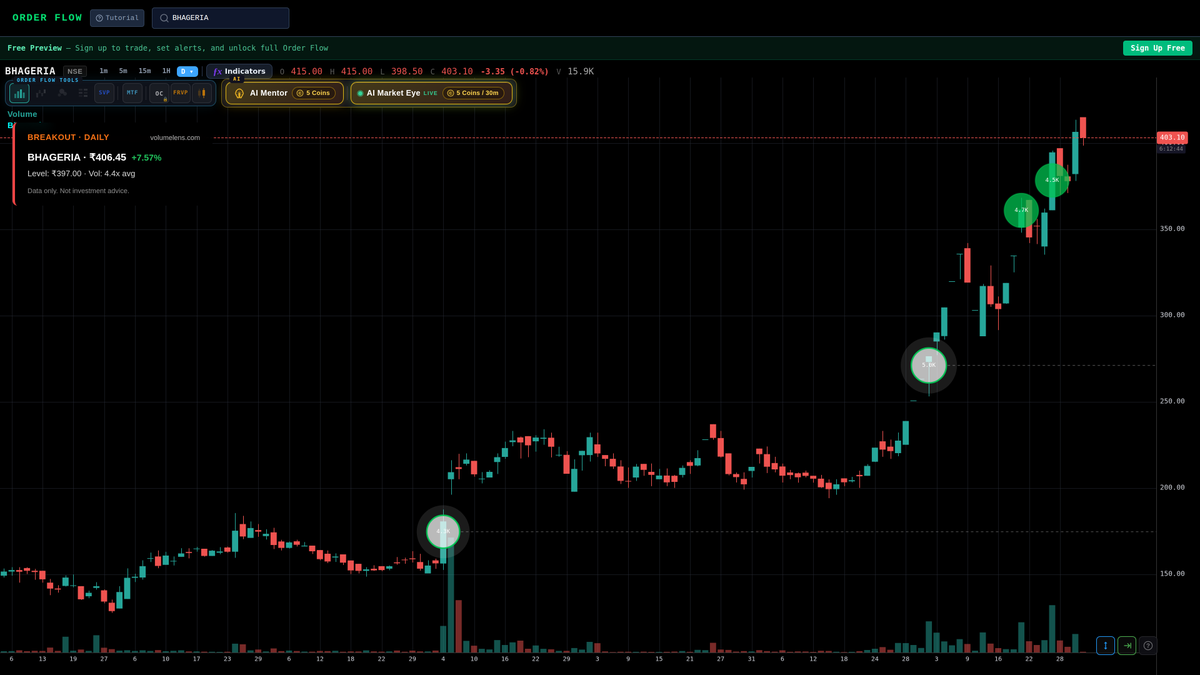This screenshot has height=675, width=1200.
Task: Open the MTF multi-timeframe tool
Action: pos(133,93)
